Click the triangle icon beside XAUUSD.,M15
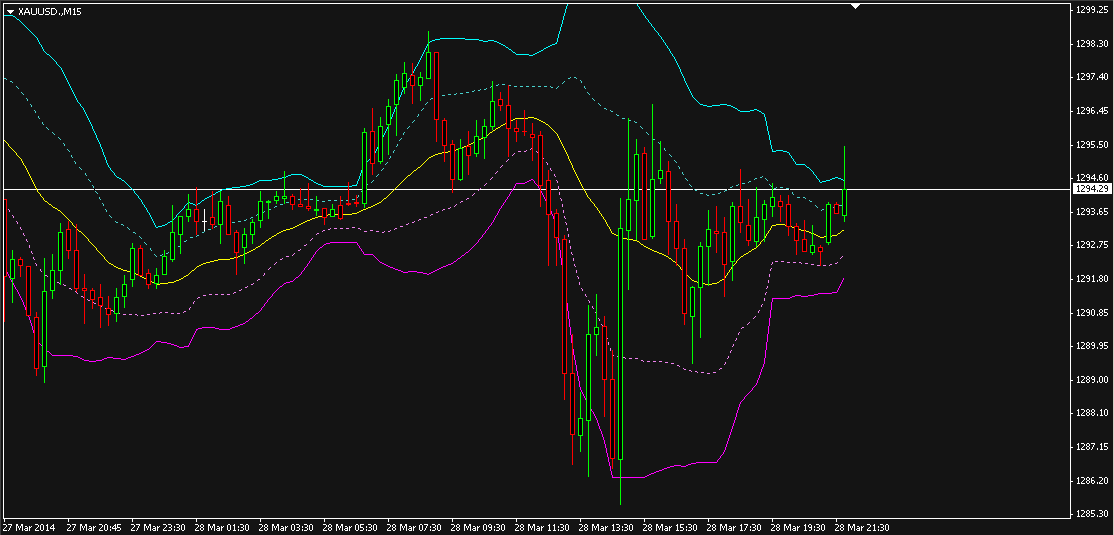Image resolution: width=1114 pixels, height=535 pixels. coord(10,13)
